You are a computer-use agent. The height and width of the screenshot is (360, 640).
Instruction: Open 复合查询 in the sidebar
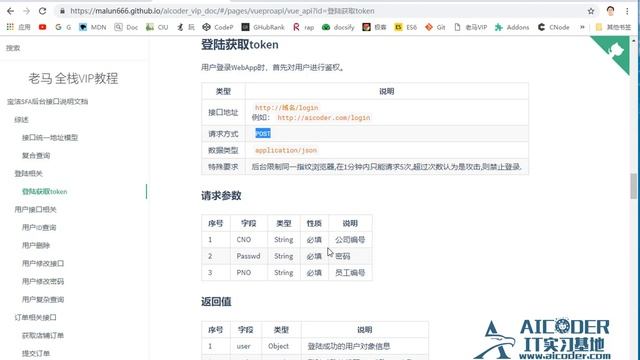[36, 156]
